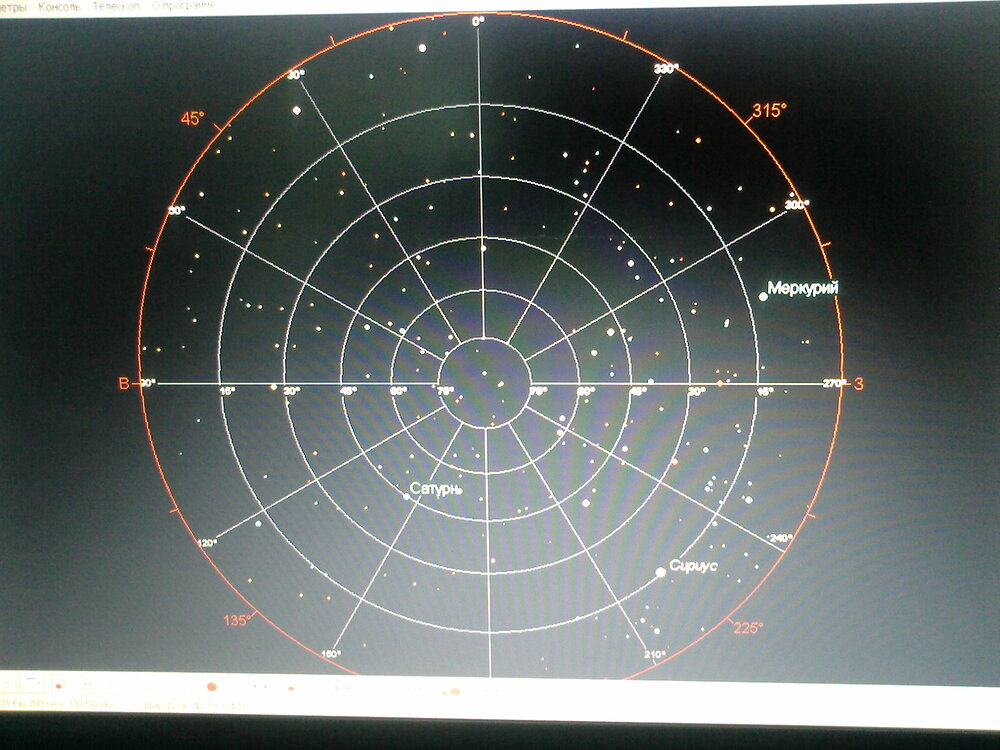Screen dimensions: 1000x750
Task: Click the orange 225° azimuth label
Action: (748, 628)
